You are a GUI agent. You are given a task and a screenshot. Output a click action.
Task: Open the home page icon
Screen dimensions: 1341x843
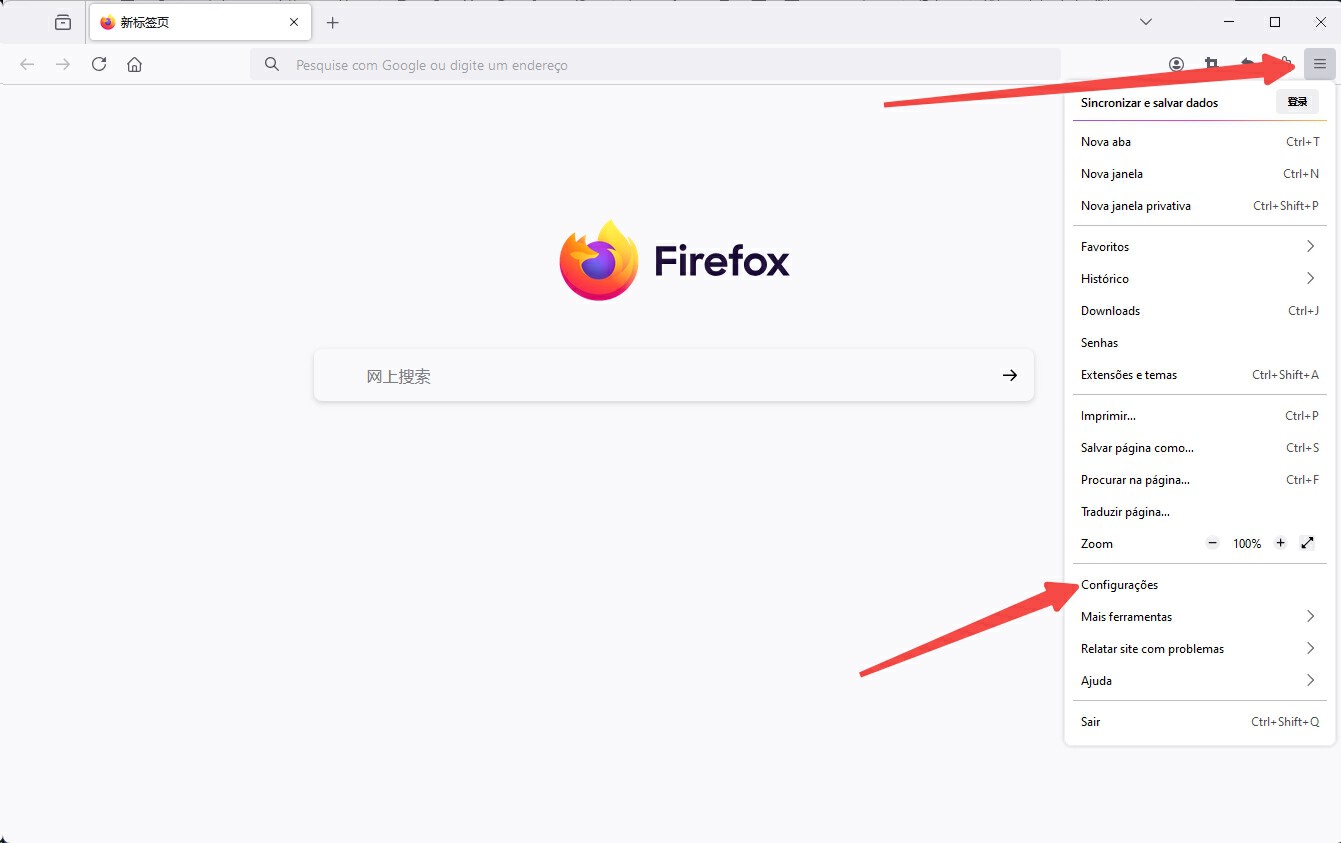click(x=135, y=64)
